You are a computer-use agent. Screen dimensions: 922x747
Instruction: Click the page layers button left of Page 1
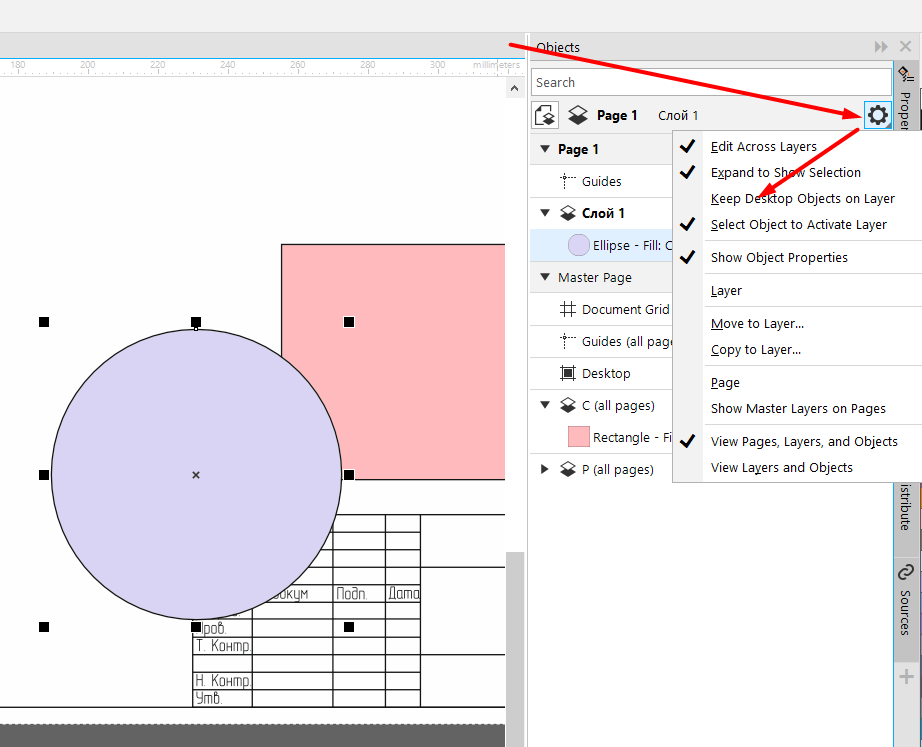click(x=545, y=115)
